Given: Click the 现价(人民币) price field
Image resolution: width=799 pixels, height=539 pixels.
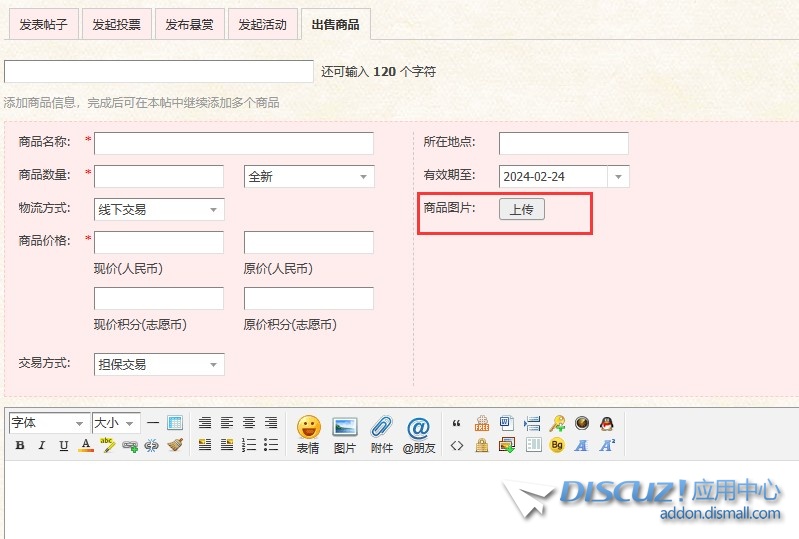Looking at the screenshot, I should click(x=159, y=242).
